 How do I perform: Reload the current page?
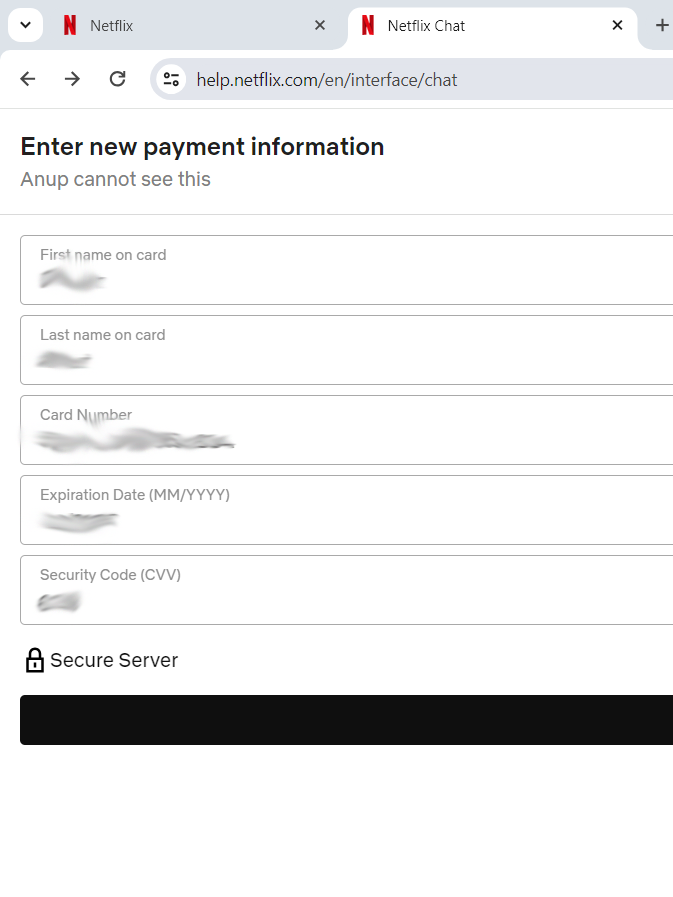click(x=117, y=79)
